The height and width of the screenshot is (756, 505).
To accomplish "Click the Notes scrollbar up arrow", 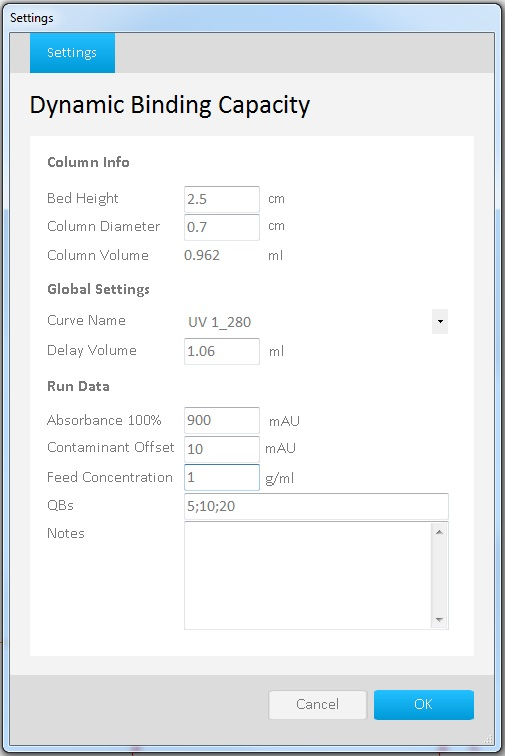I will click(439, 532).
